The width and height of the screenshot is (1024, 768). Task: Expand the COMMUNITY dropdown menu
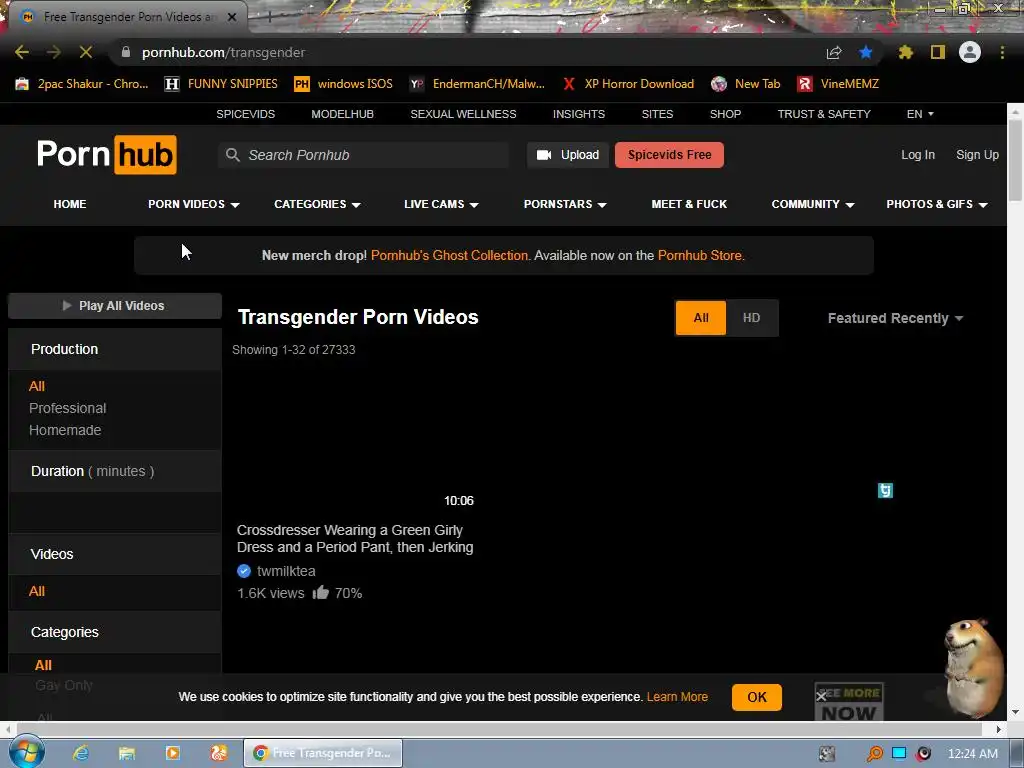point(812,204)
